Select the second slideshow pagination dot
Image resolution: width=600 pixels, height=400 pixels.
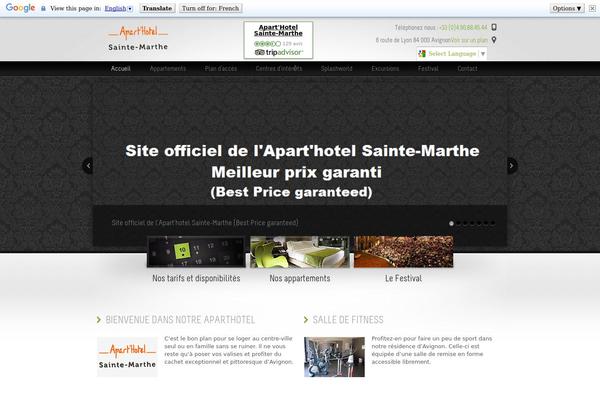[458, 223]
